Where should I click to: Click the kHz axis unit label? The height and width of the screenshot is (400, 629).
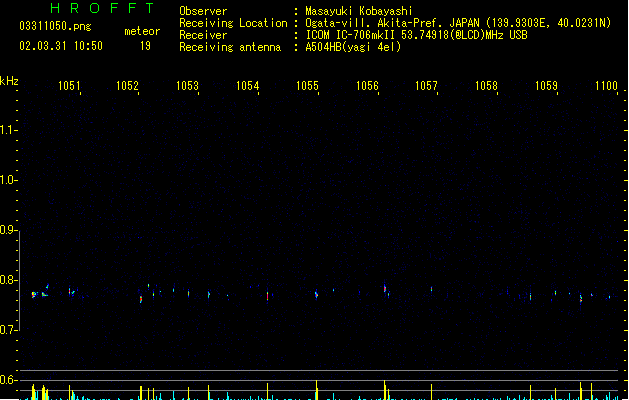pyautogui.click(x=9, y=81)
